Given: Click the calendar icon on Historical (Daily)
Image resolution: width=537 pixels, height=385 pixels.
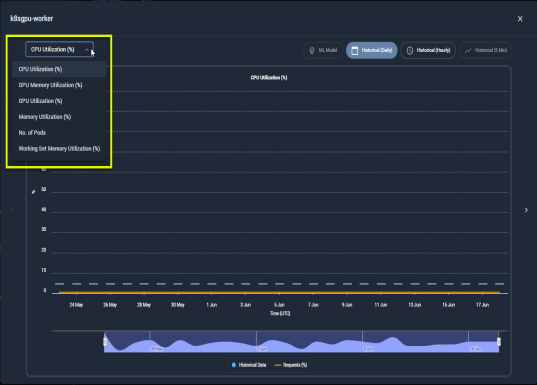Looking at the screenshot, I should (x=355, y=51).
